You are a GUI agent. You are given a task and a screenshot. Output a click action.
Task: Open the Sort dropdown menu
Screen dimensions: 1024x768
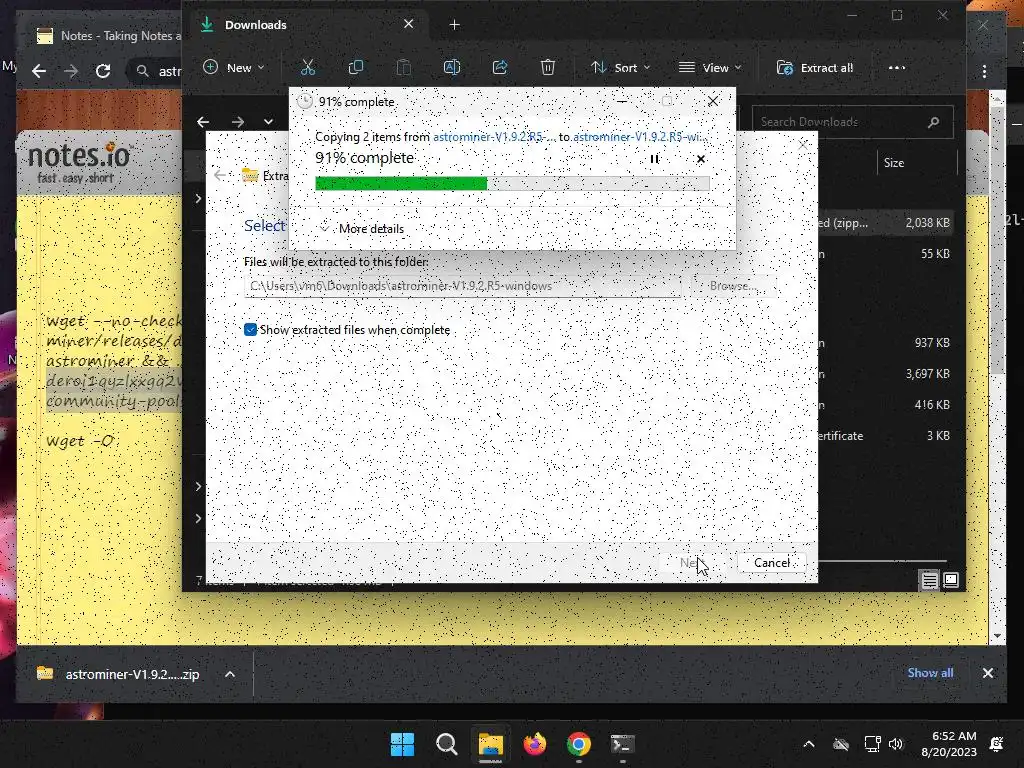click(620, 68)
